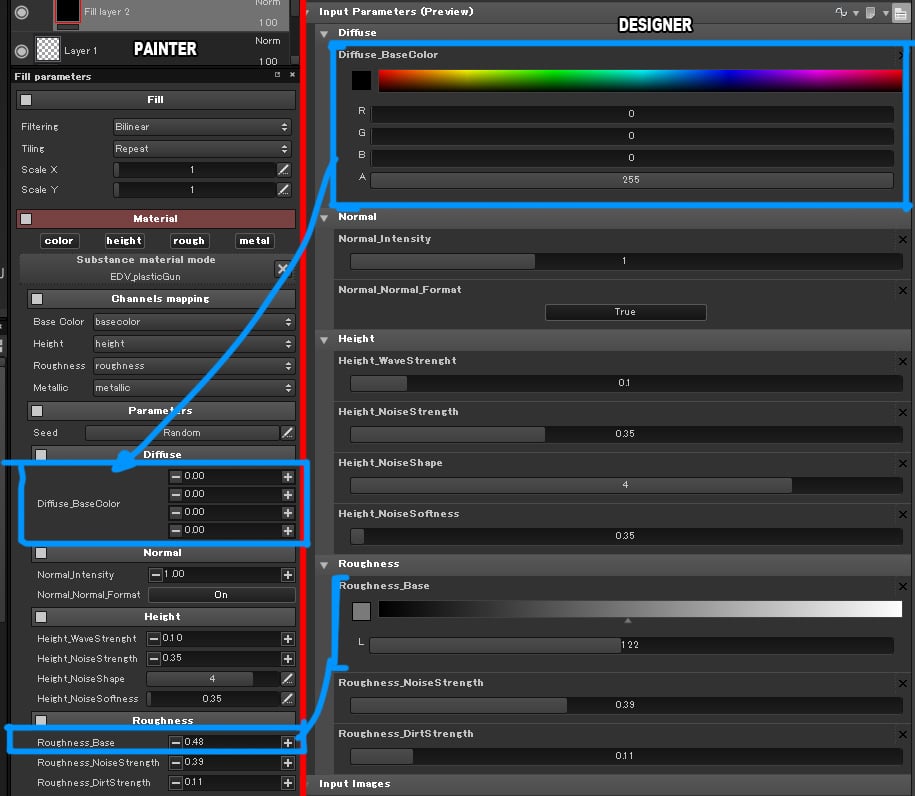The image size is (915, 796).
Task: Click the Material section header button
Action: click(157, 218)
